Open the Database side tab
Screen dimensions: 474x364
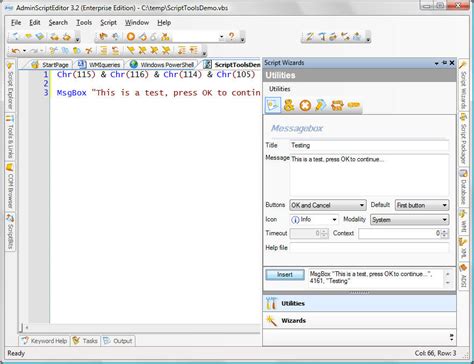(x=463, y=187)
